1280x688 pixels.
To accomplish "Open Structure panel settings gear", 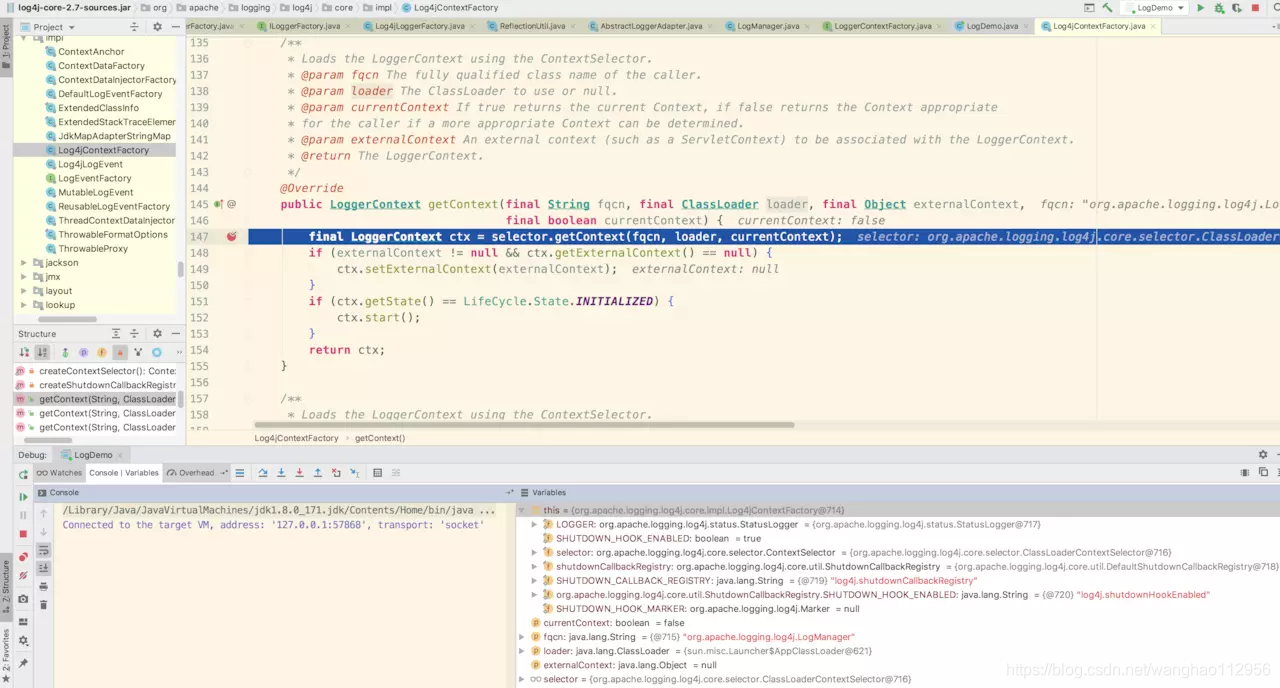I will pyautogui.click(x=157, y=333).
